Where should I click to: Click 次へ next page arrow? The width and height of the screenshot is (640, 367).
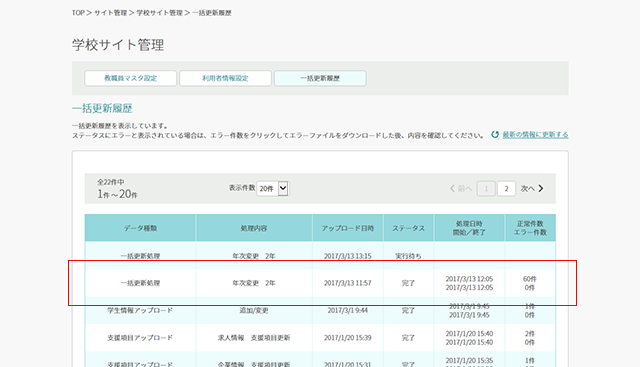pos(532,189)
